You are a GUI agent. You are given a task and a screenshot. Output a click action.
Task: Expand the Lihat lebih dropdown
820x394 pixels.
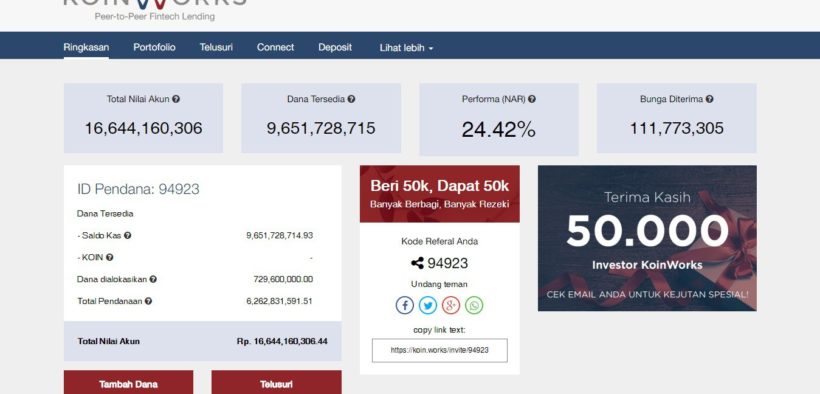click(406, 48)
